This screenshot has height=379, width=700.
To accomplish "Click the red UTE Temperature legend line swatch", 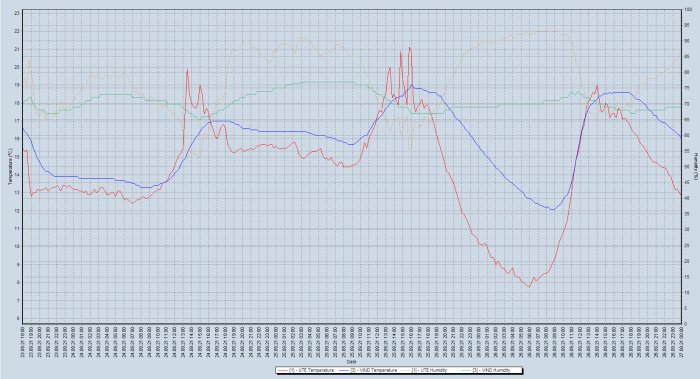I will point(283,370).
